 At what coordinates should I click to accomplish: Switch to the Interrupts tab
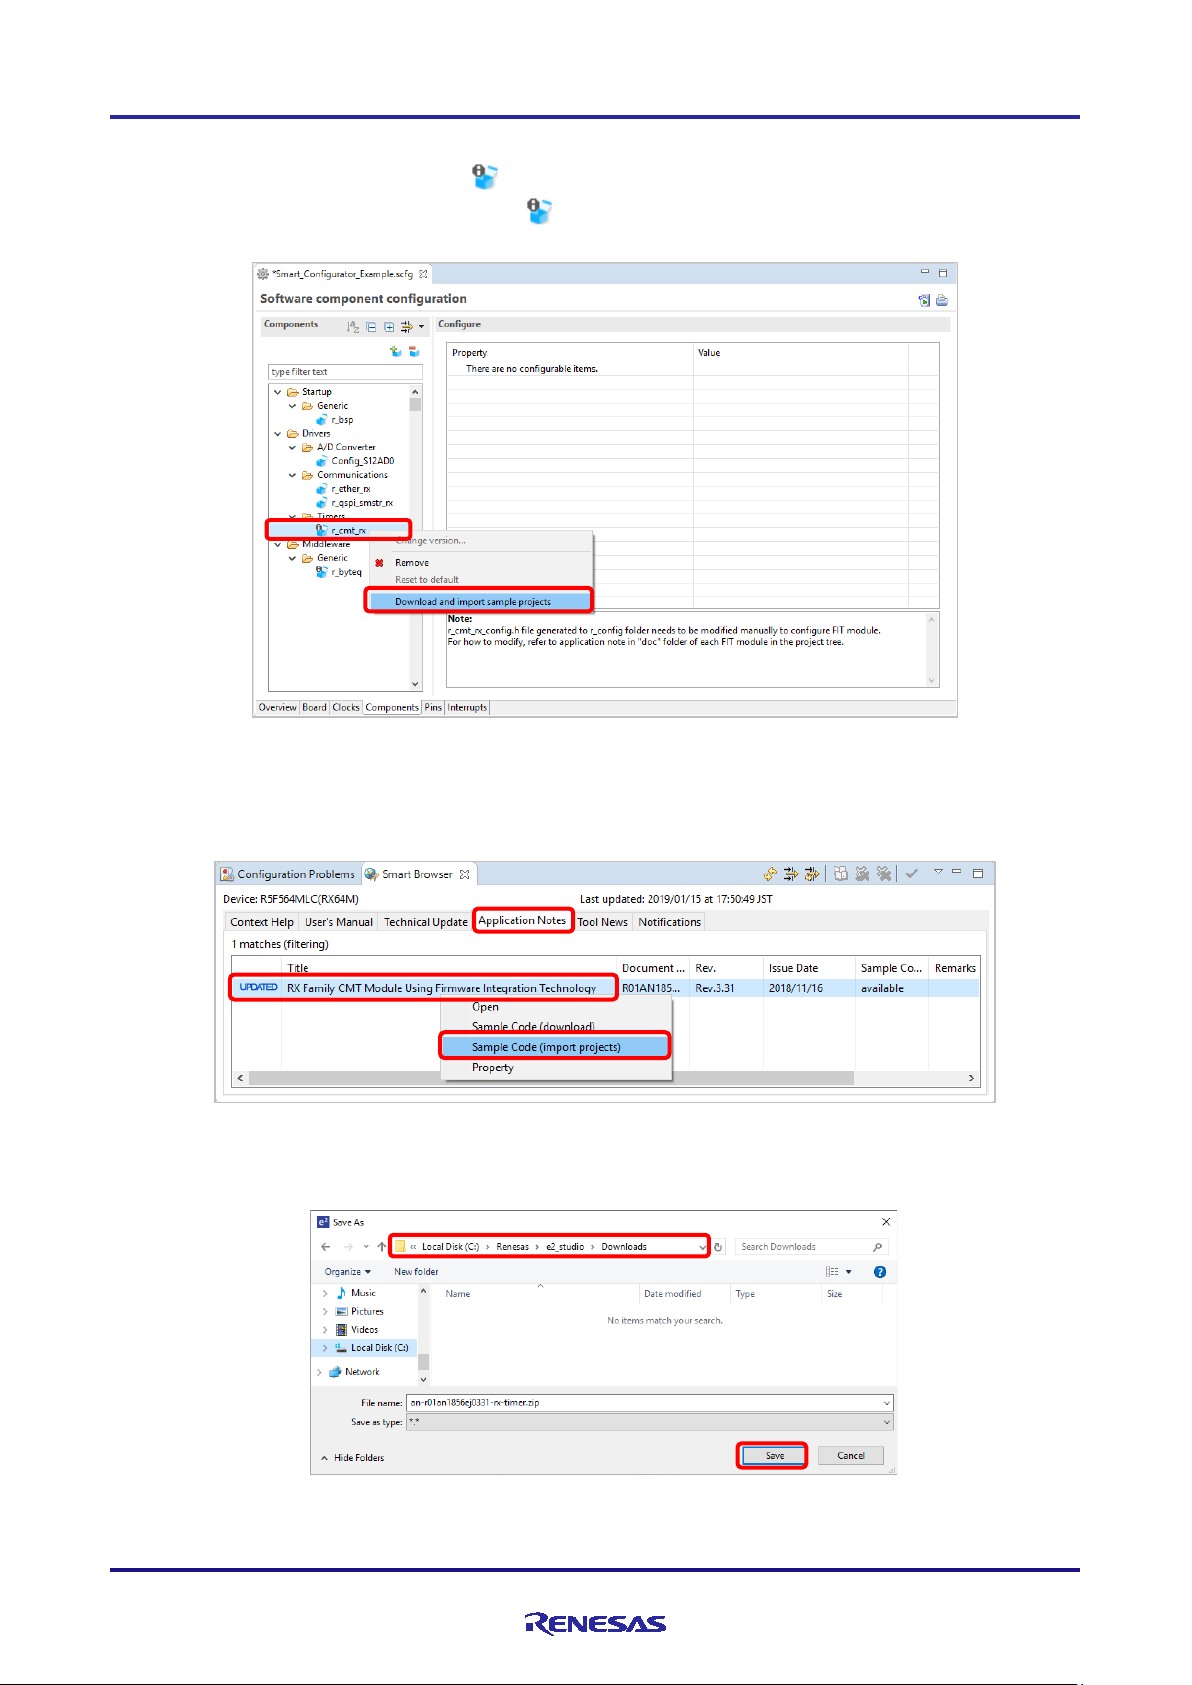467,708
